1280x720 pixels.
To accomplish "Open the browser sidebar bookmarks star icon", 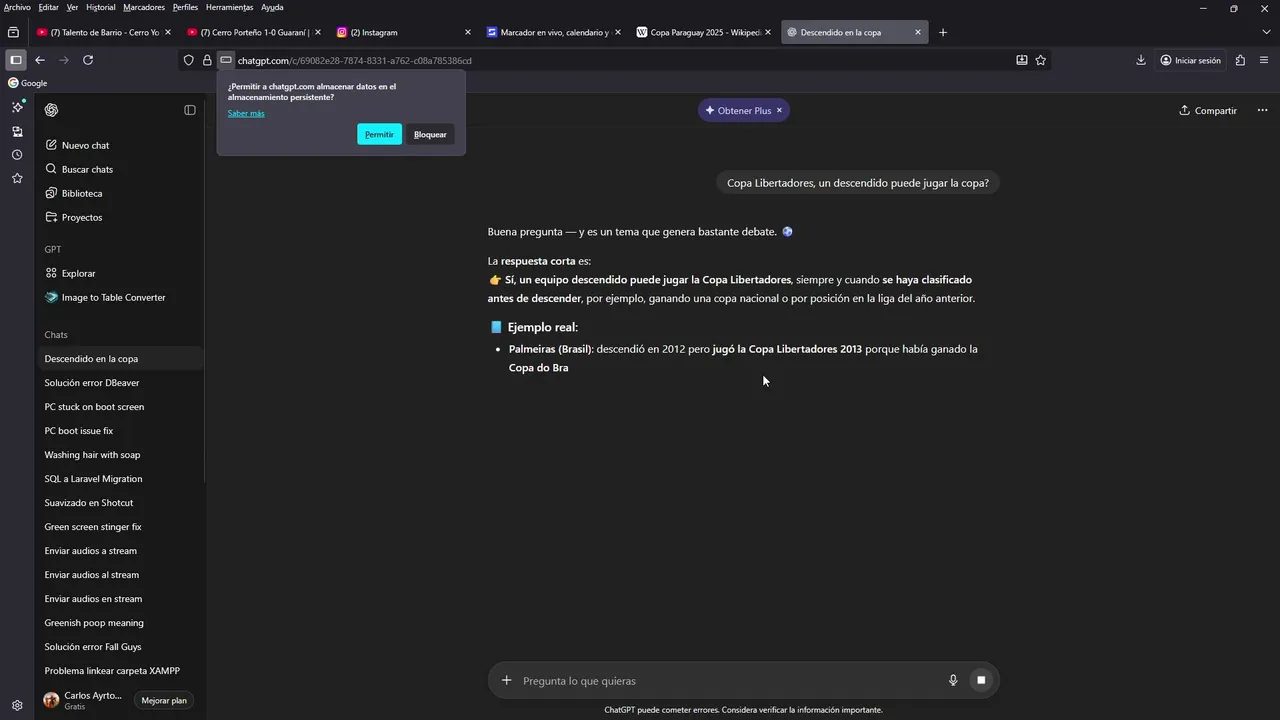I will click(x=17, y=178).
